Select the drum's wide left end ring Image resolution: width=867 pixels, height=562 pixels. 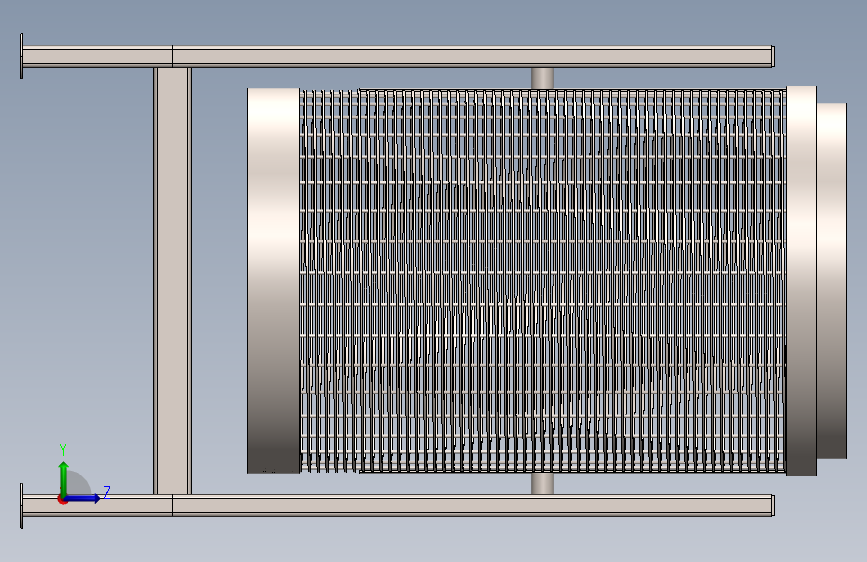[273, 280]
